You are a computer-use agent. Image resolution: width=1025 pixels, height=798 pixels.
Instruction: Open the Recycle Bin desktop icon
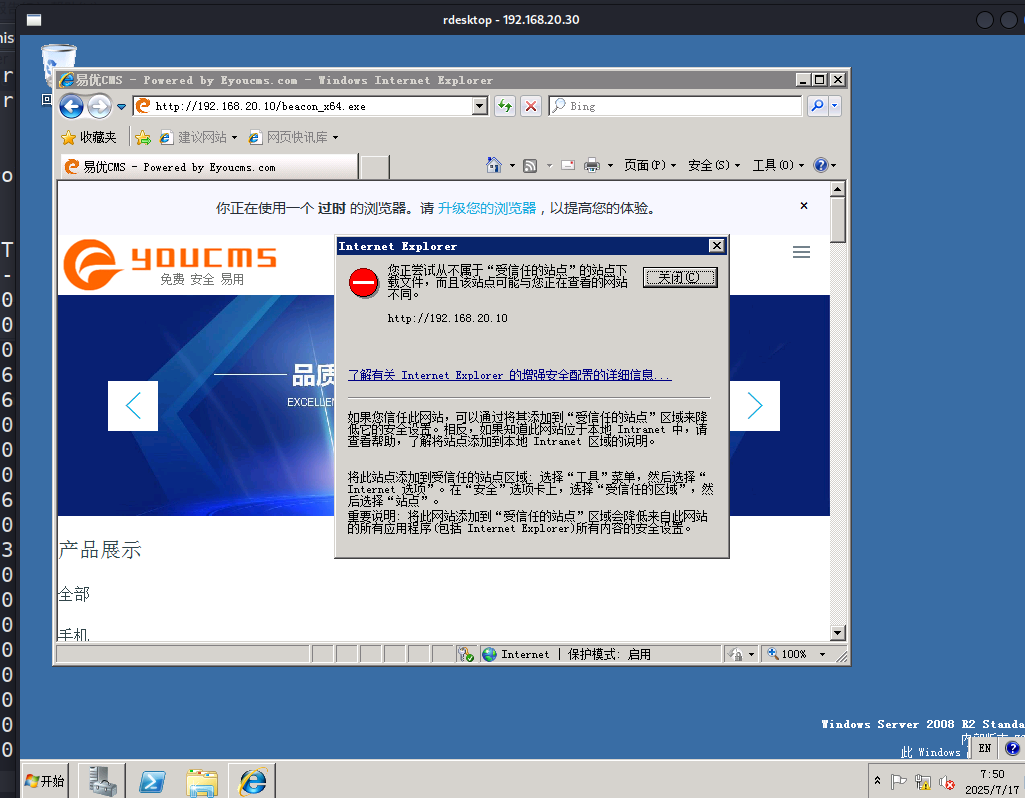(58, 65)
